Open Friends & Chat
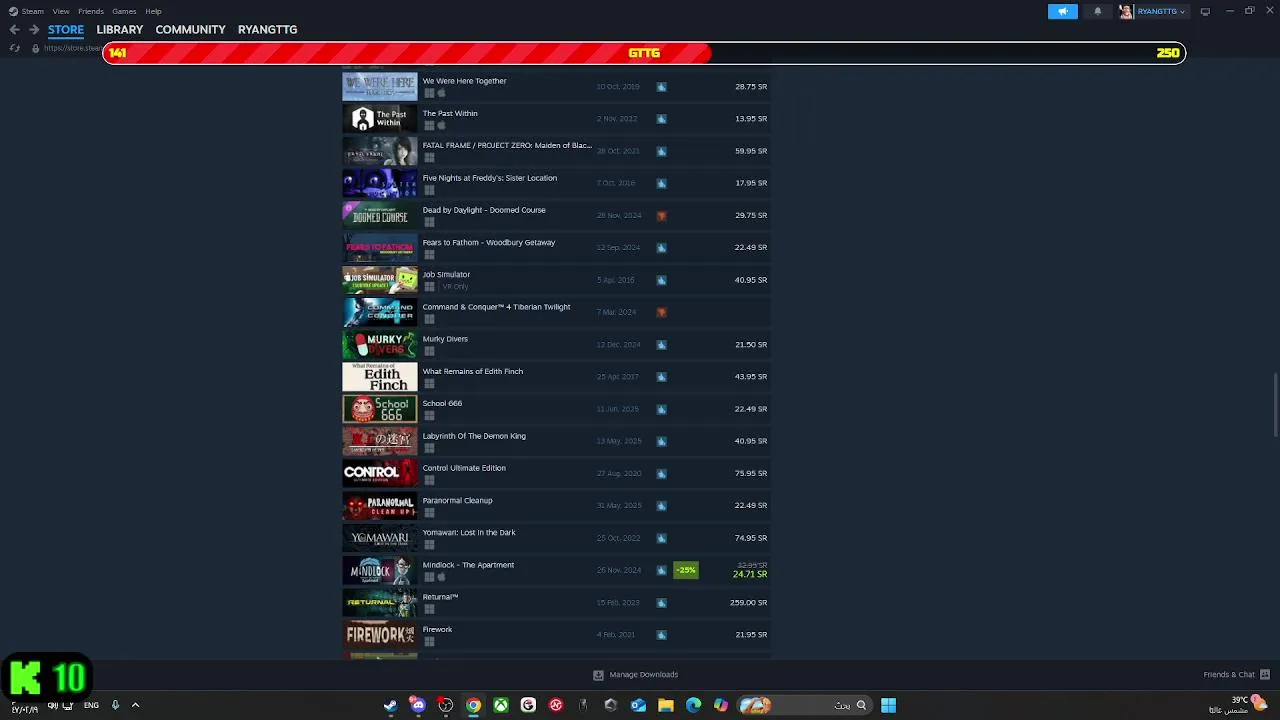Viewport: 1280px width, 720px height. pyautogui.click(x=1229, y=675)
